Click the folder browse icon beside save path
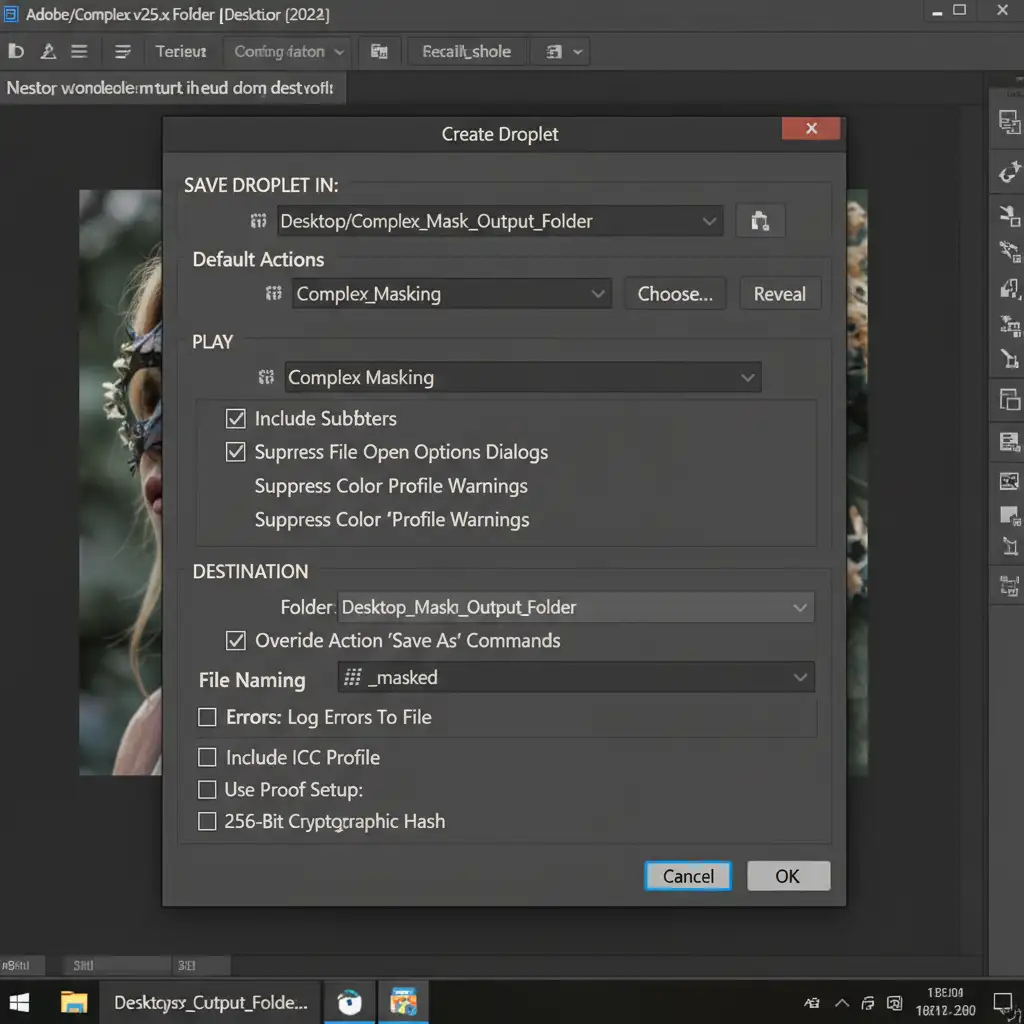Image resolution: width=1024 pixels, height=1024 pixels. 760,221
